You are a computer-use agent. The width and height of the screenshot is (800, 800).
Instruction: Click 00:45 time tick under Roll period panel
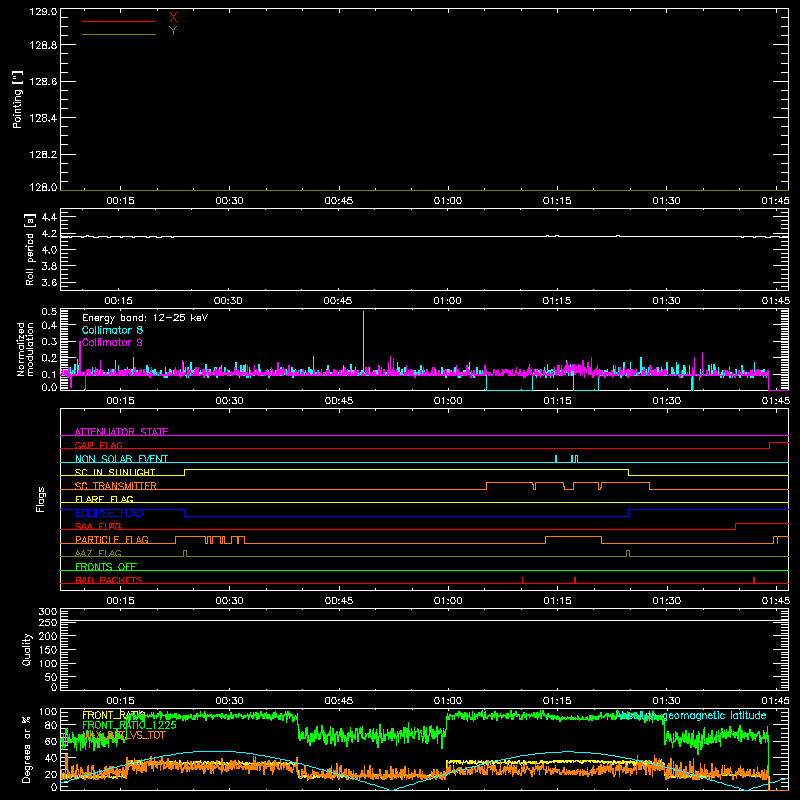click(x=338, y=301)
